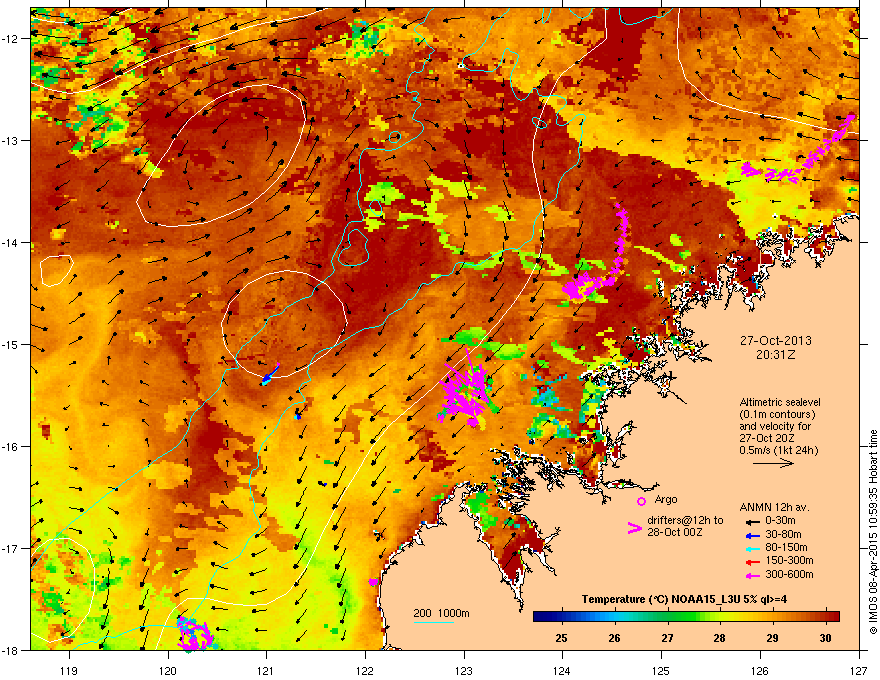Image resolution: width=880 pixels, height=680 pixels.
Task: Click the longitude axis label '126'
Action: pos(760,670)
